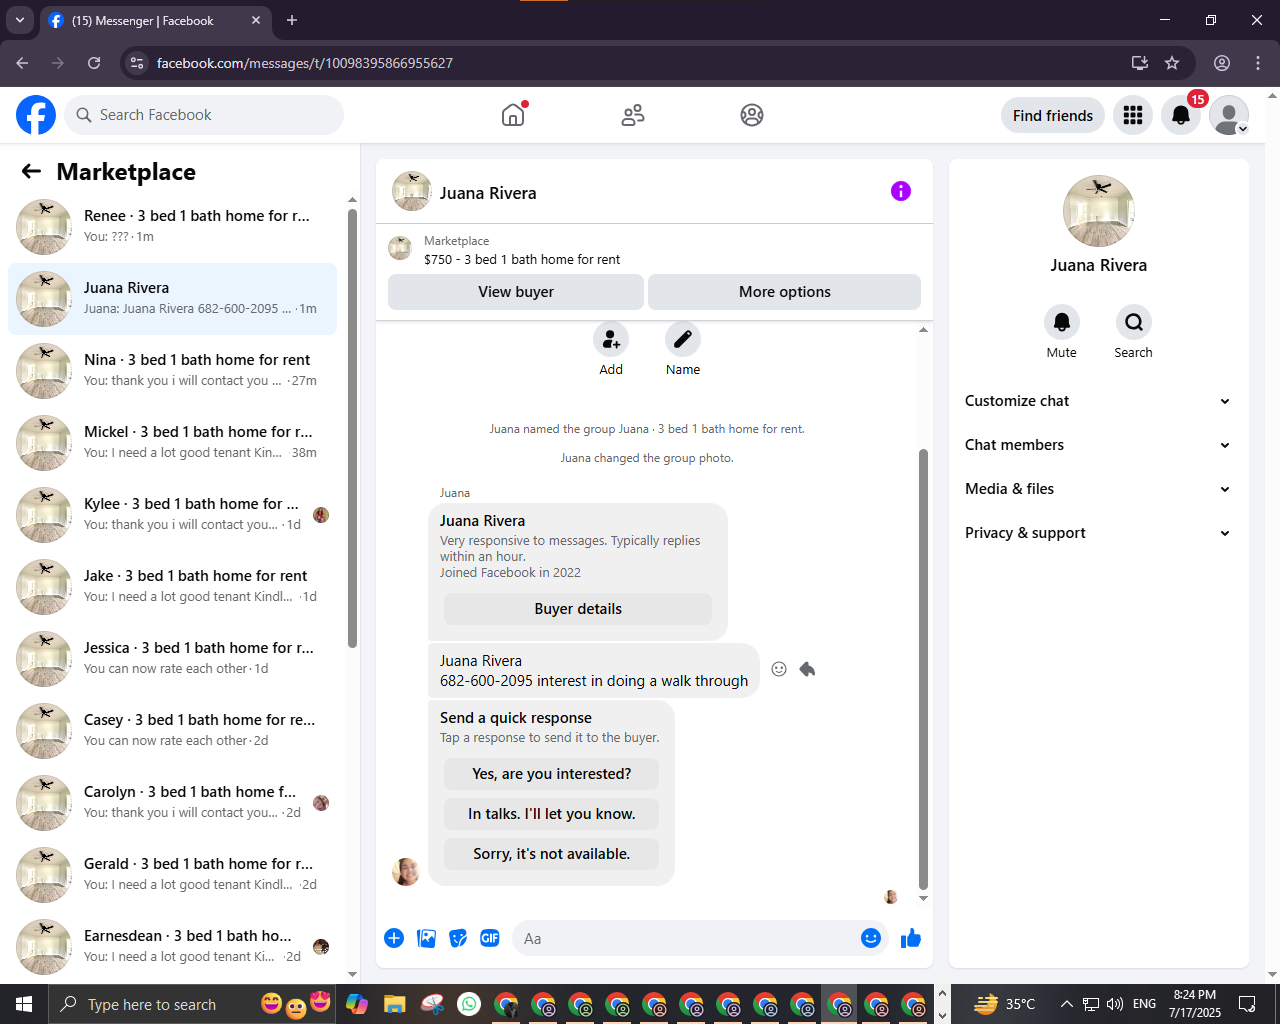Choose a sticker in composer
Image resolution: width=1280 pixels, height=1024 pixels.
(x=458, y=938)
